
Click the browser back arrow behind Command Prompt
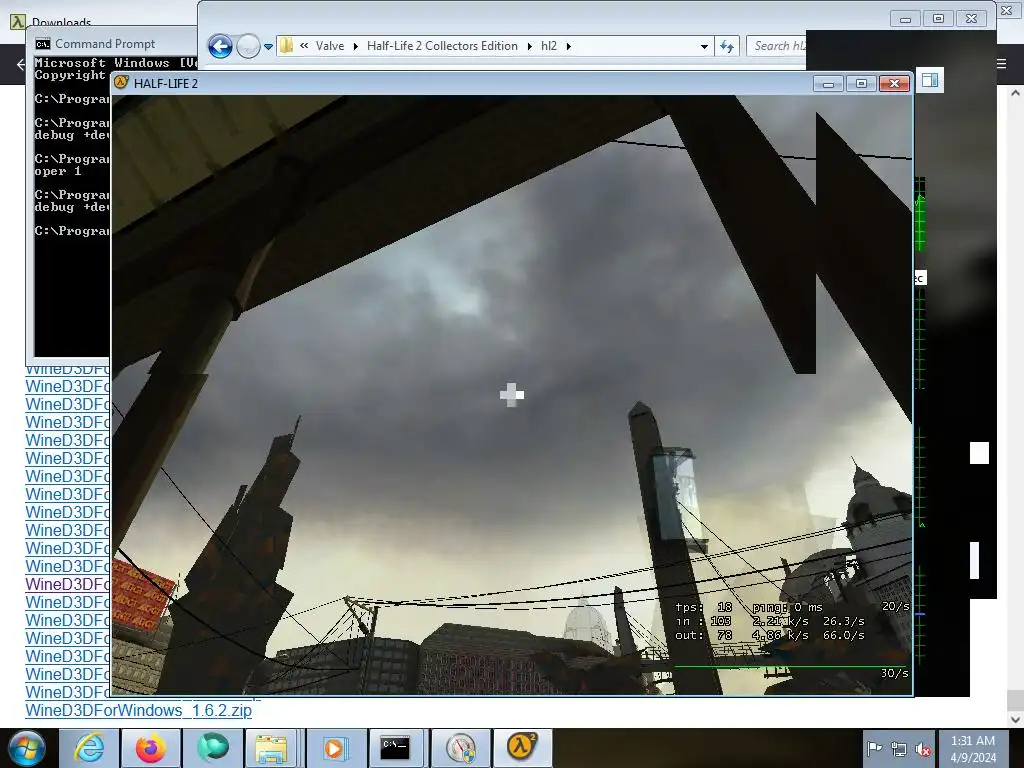(x=20, y=64)
